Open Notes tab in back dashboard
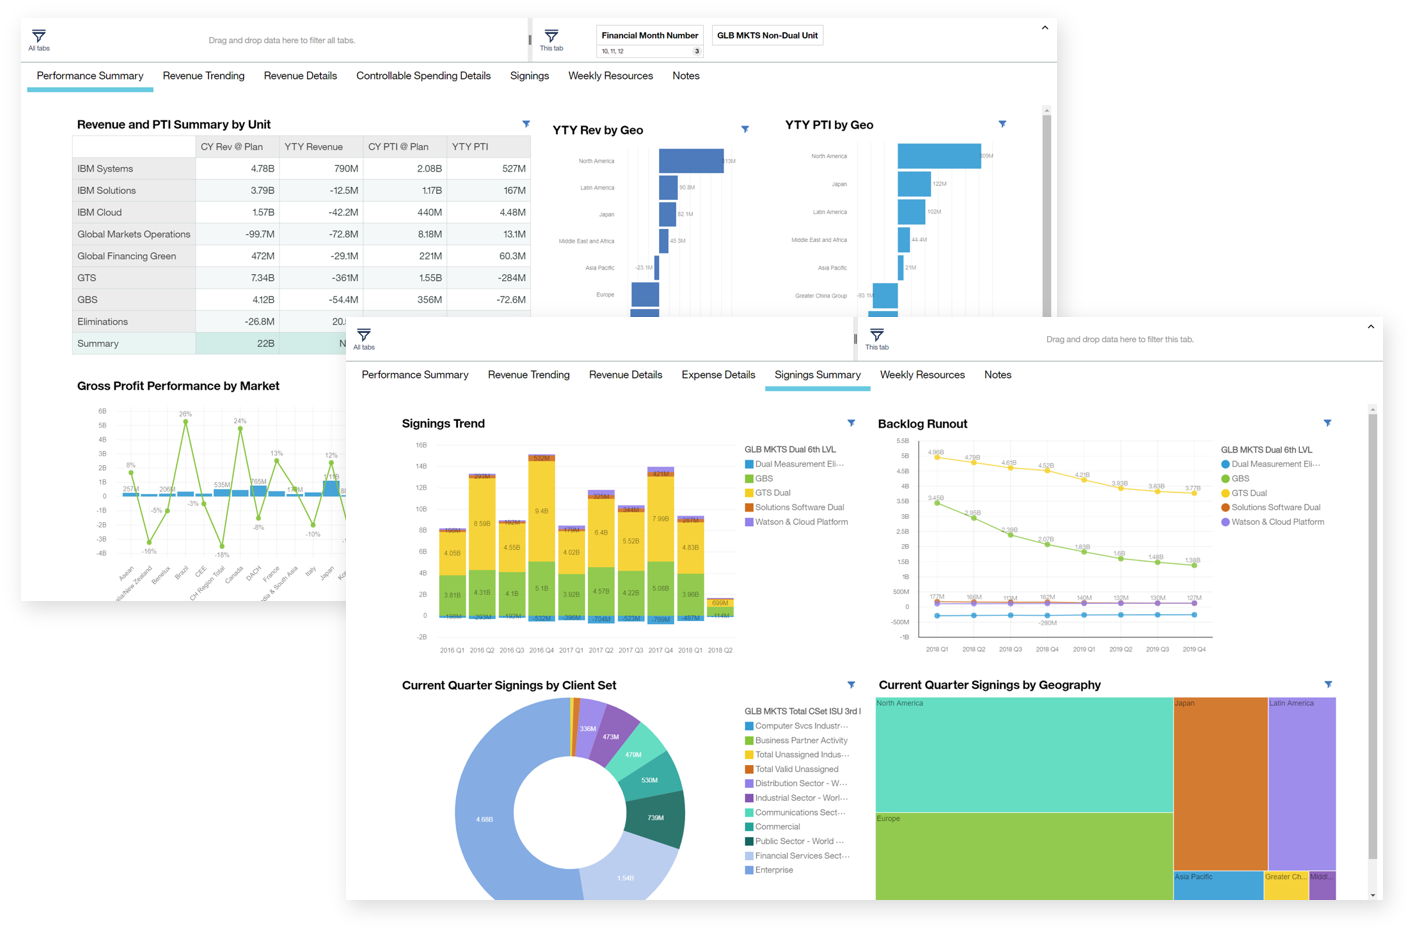Image resolution: width=1411 pixels, height=931 pixels. (x=686, y=76)
